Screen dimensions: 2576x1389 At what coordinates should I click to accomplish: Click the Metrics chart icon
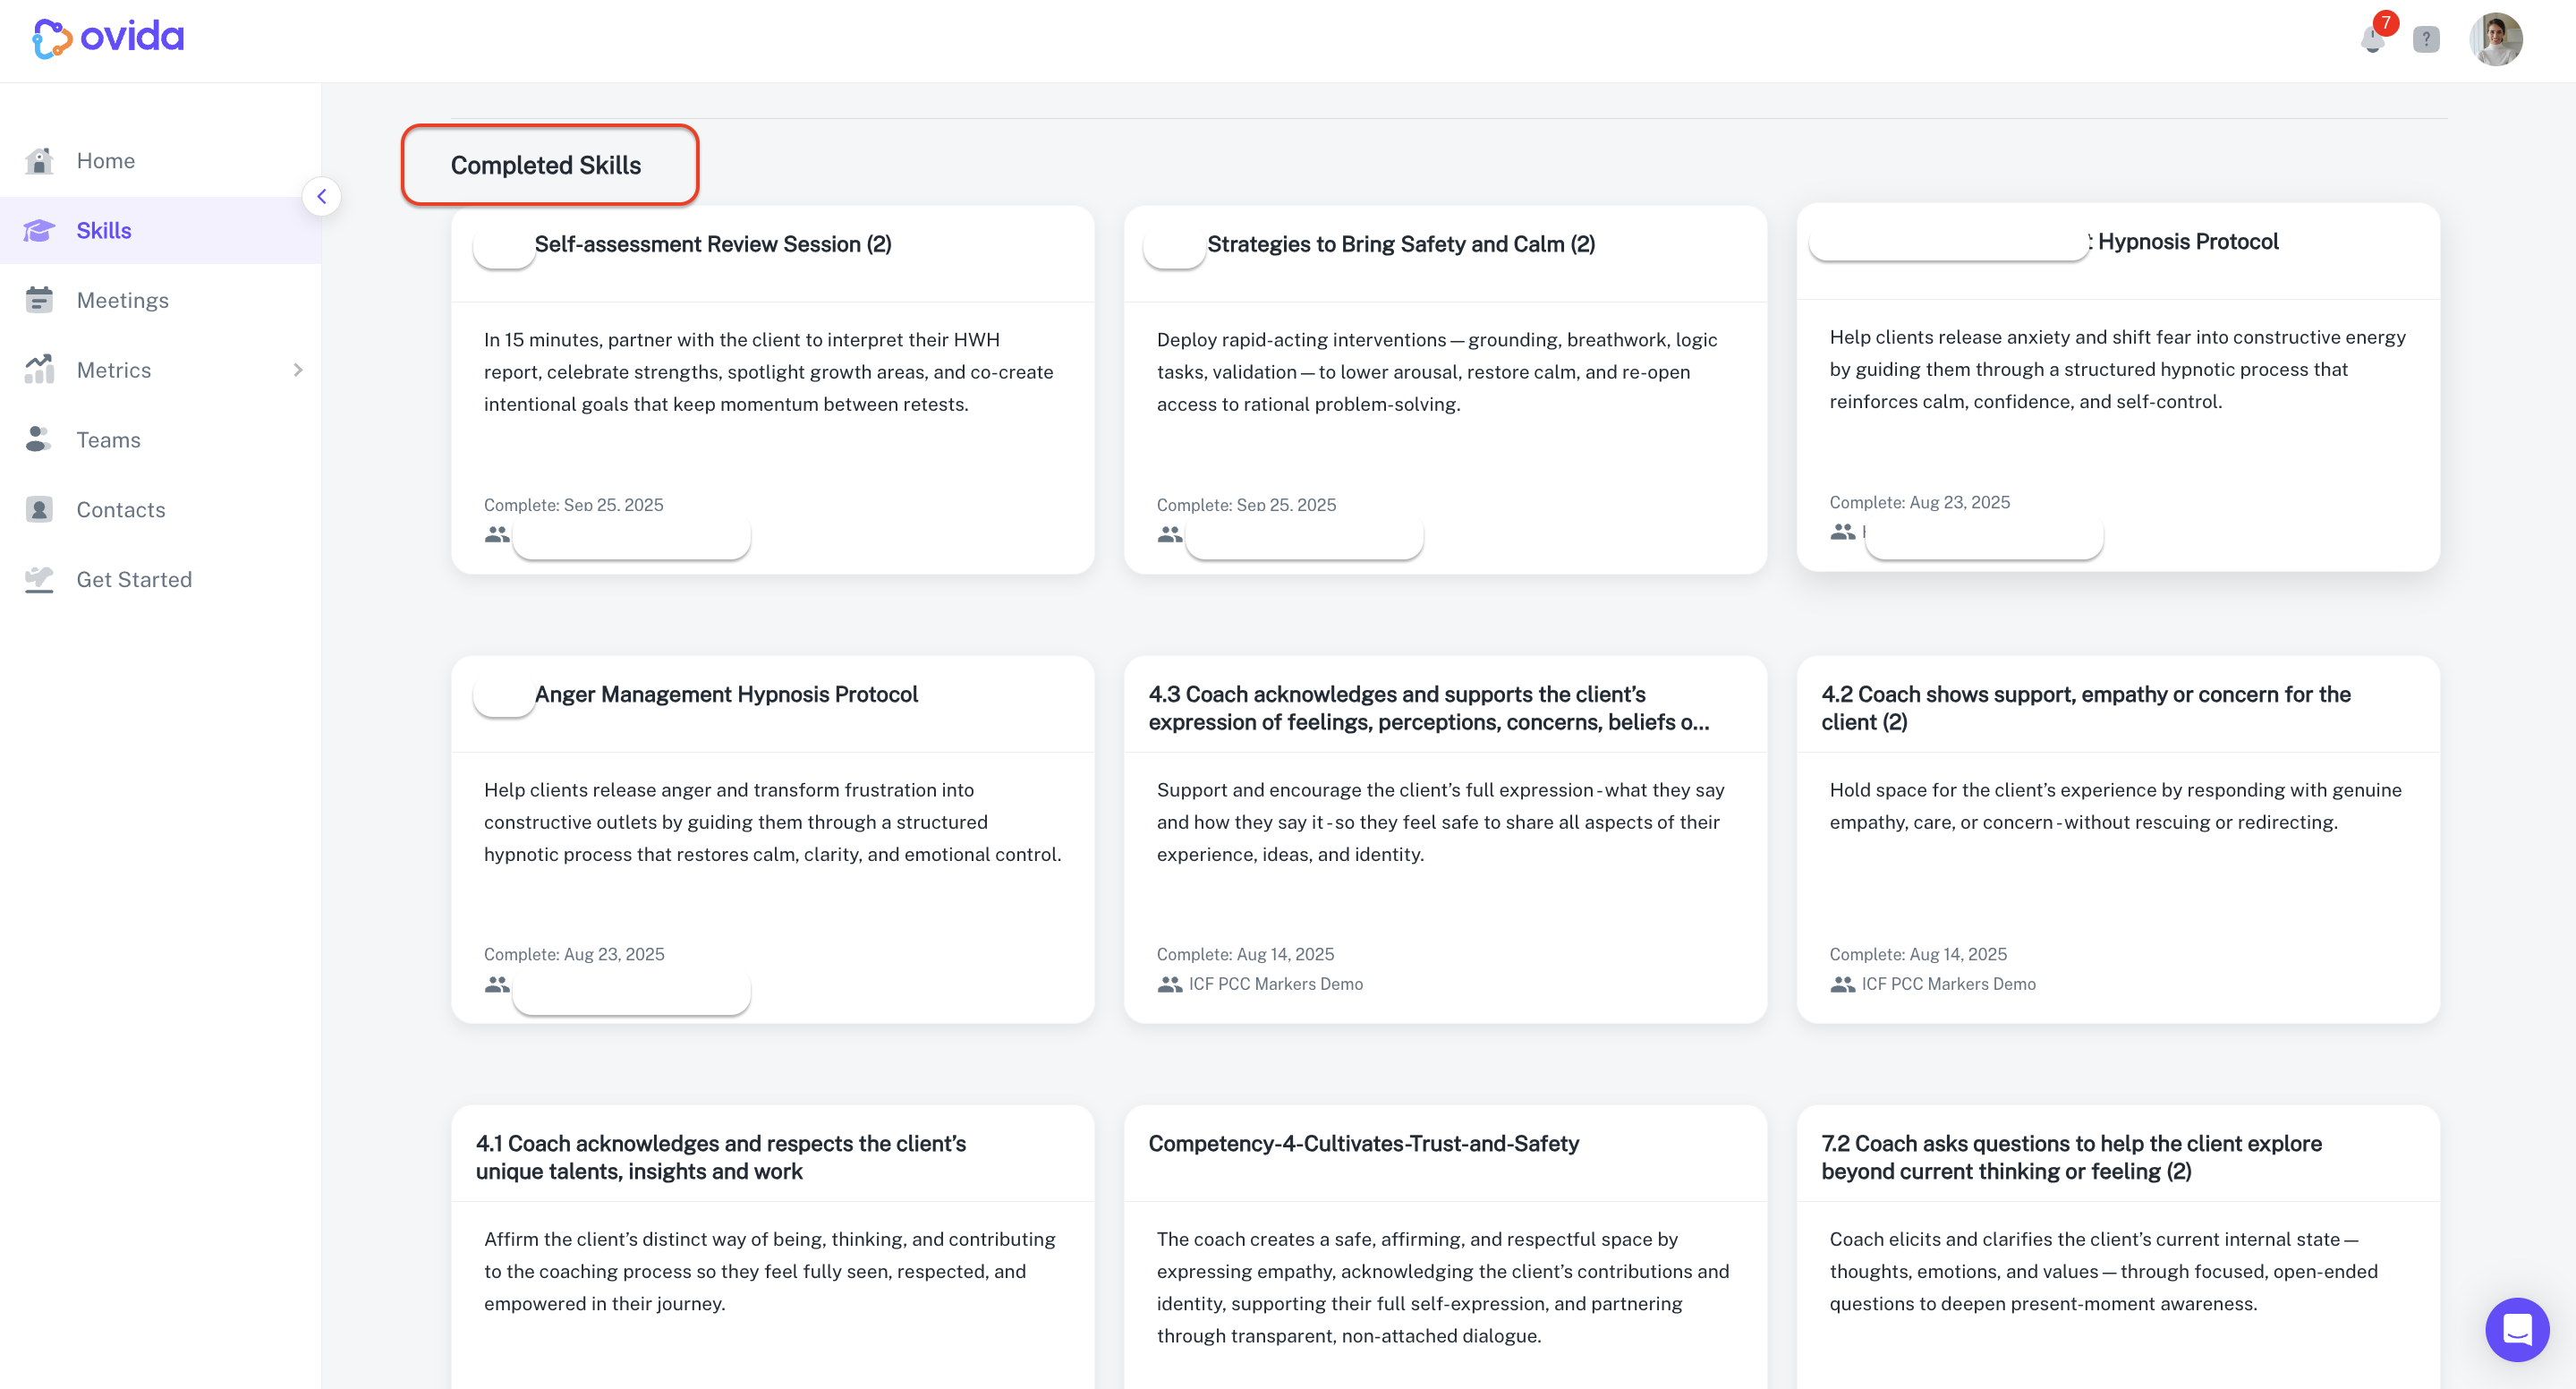(x=39, y=369)
